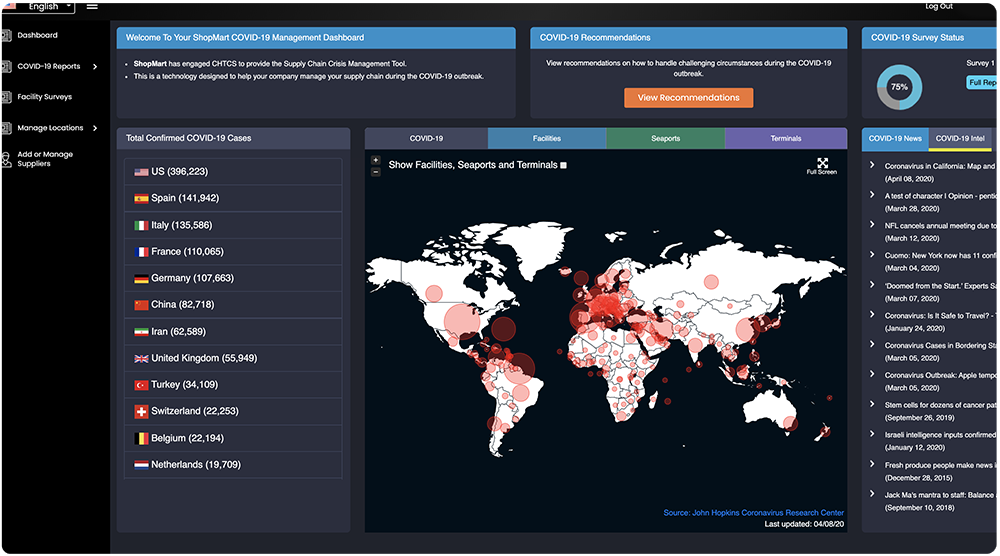Click the Manage Locations sidebar icon

(6, 128)
